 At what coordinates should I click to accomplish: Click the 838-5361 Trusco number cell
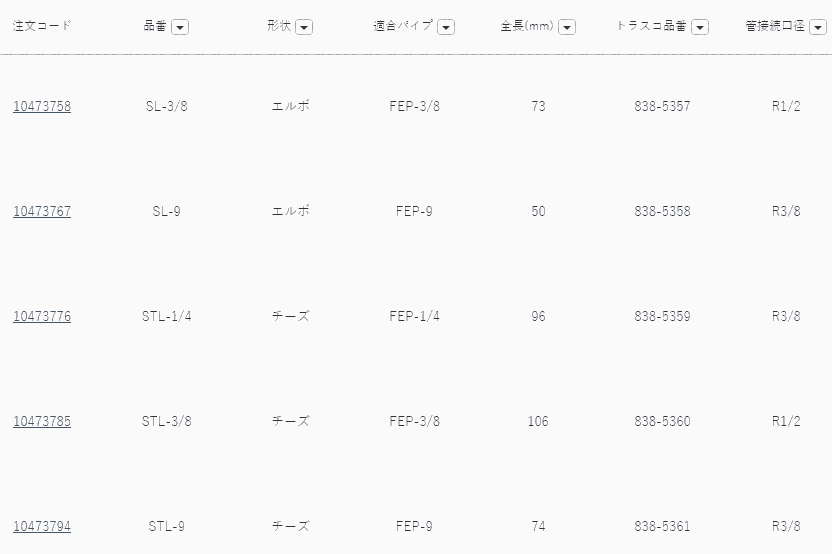coord(662,526)
